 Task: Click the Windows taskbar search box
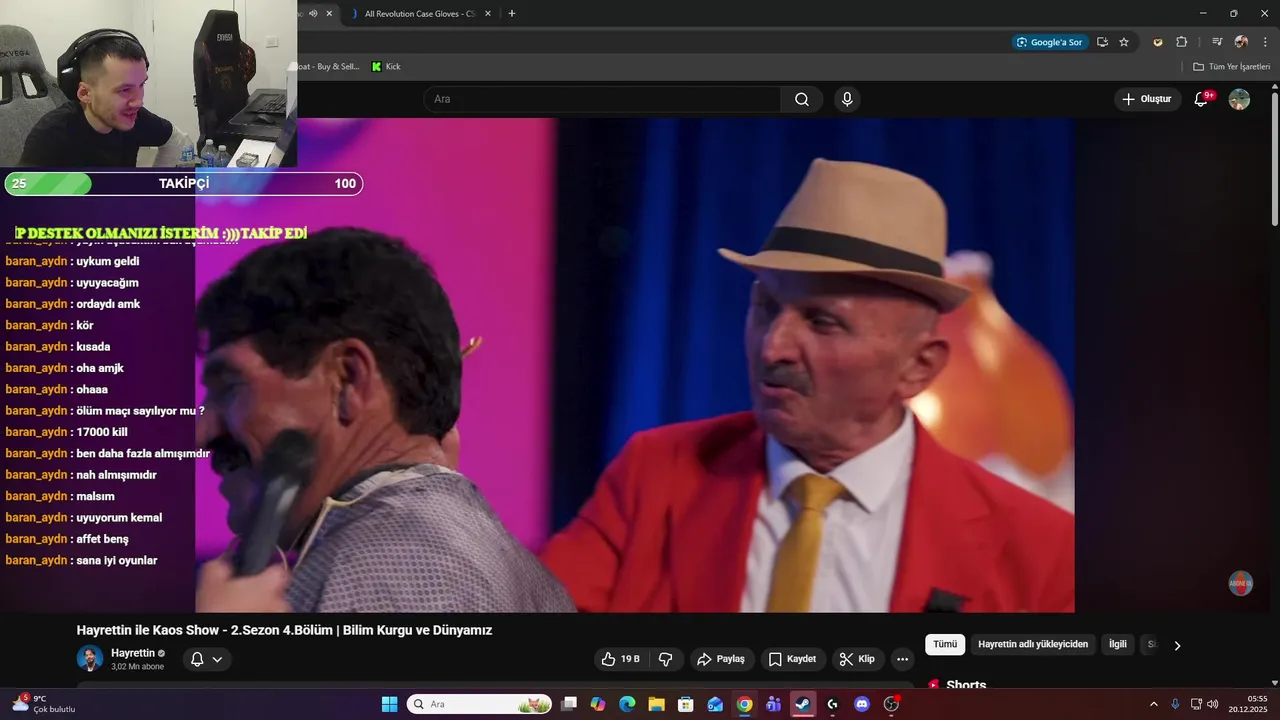480,704
